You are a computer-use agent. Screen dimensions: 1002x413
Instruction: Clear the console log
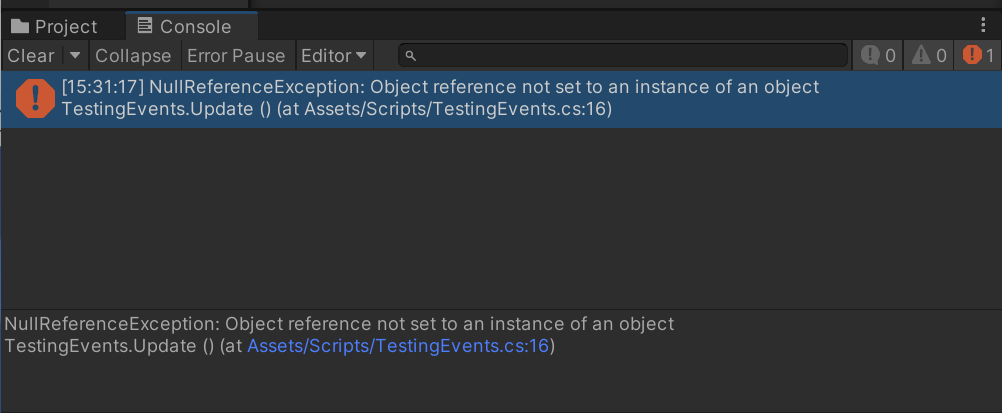tap(31, 56)
